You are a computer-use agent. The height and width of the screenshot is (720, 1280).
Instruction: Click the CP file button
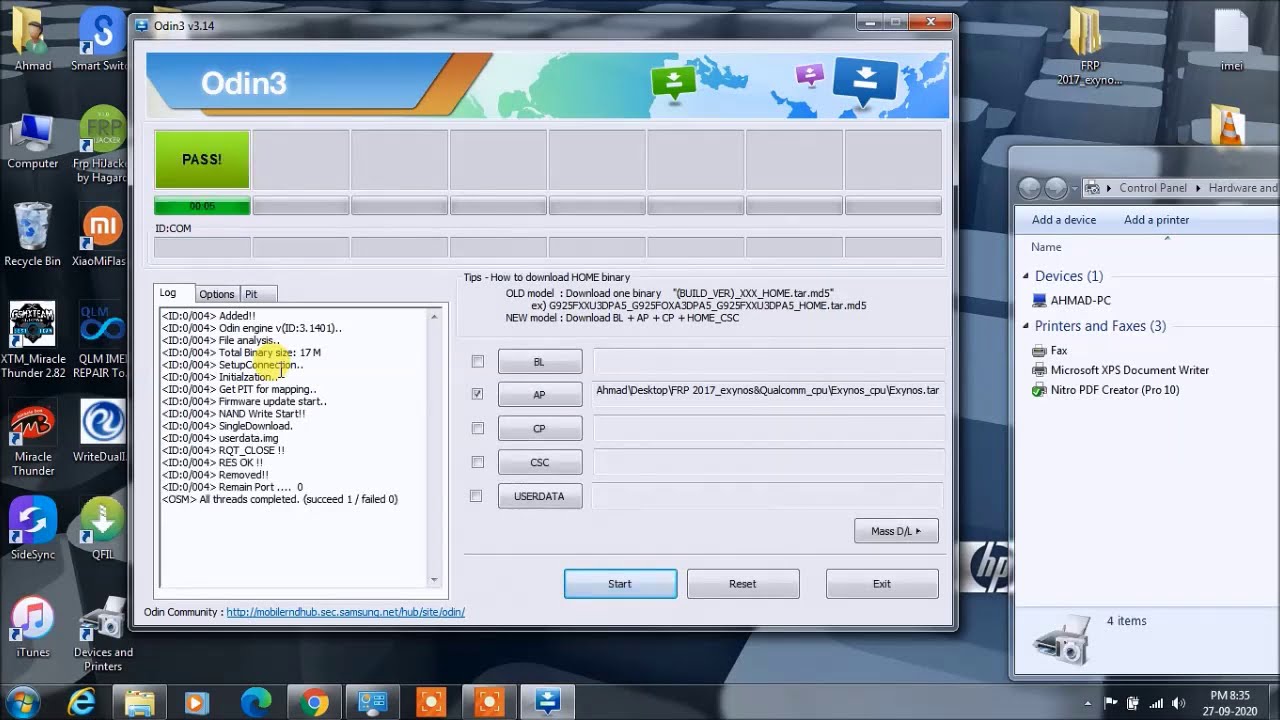coord(540,428)
